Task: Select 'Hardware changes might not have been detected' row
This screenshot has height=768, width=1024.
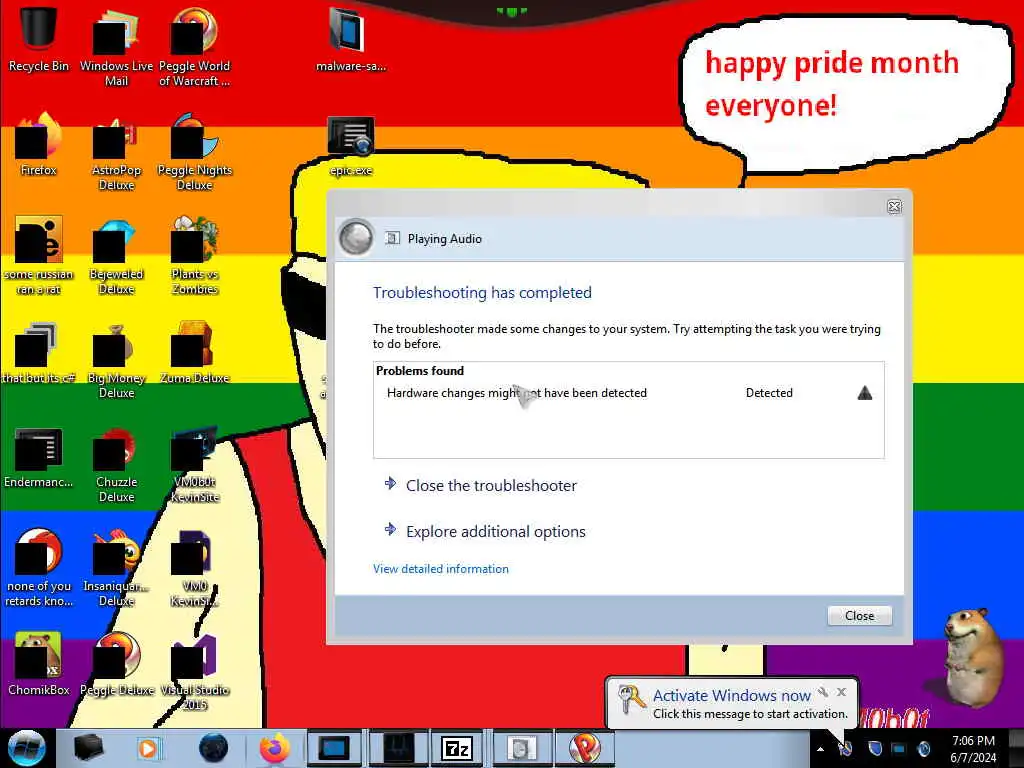Action: 628,393
